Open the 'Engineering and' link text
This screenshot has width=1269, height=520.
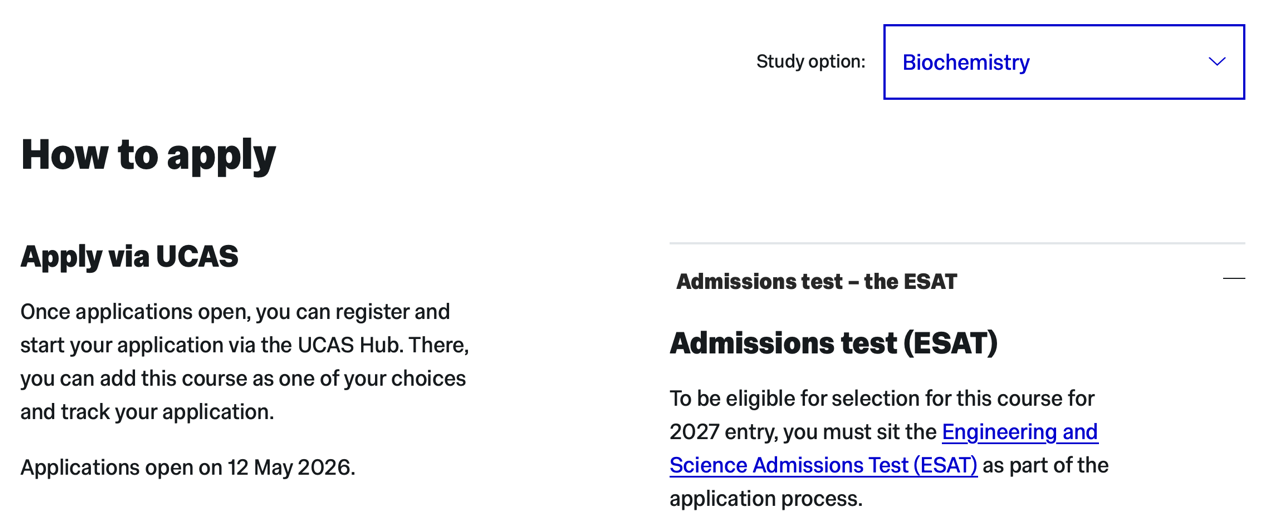pyautogui.click(x=1019, y=432)
